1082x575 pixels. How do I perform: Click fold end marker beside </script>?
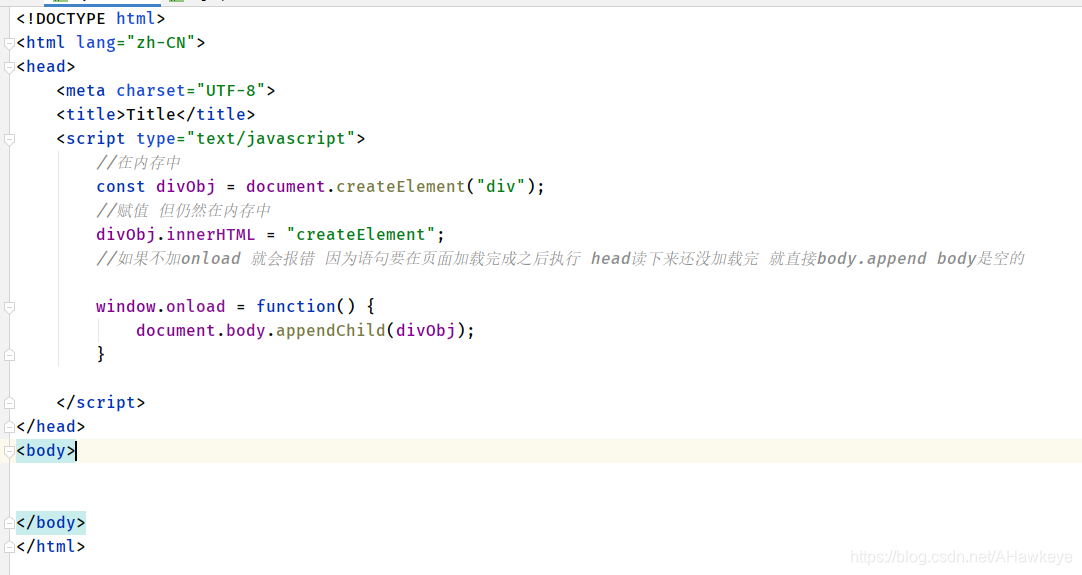point(9,403)
